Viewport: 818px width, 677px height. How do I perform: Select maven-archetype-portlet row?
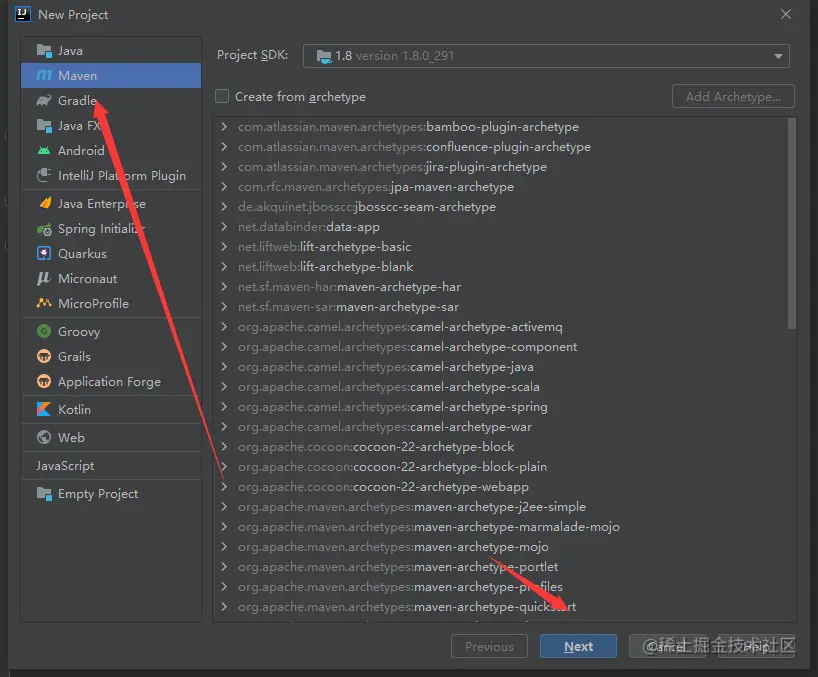click(500, 566)
